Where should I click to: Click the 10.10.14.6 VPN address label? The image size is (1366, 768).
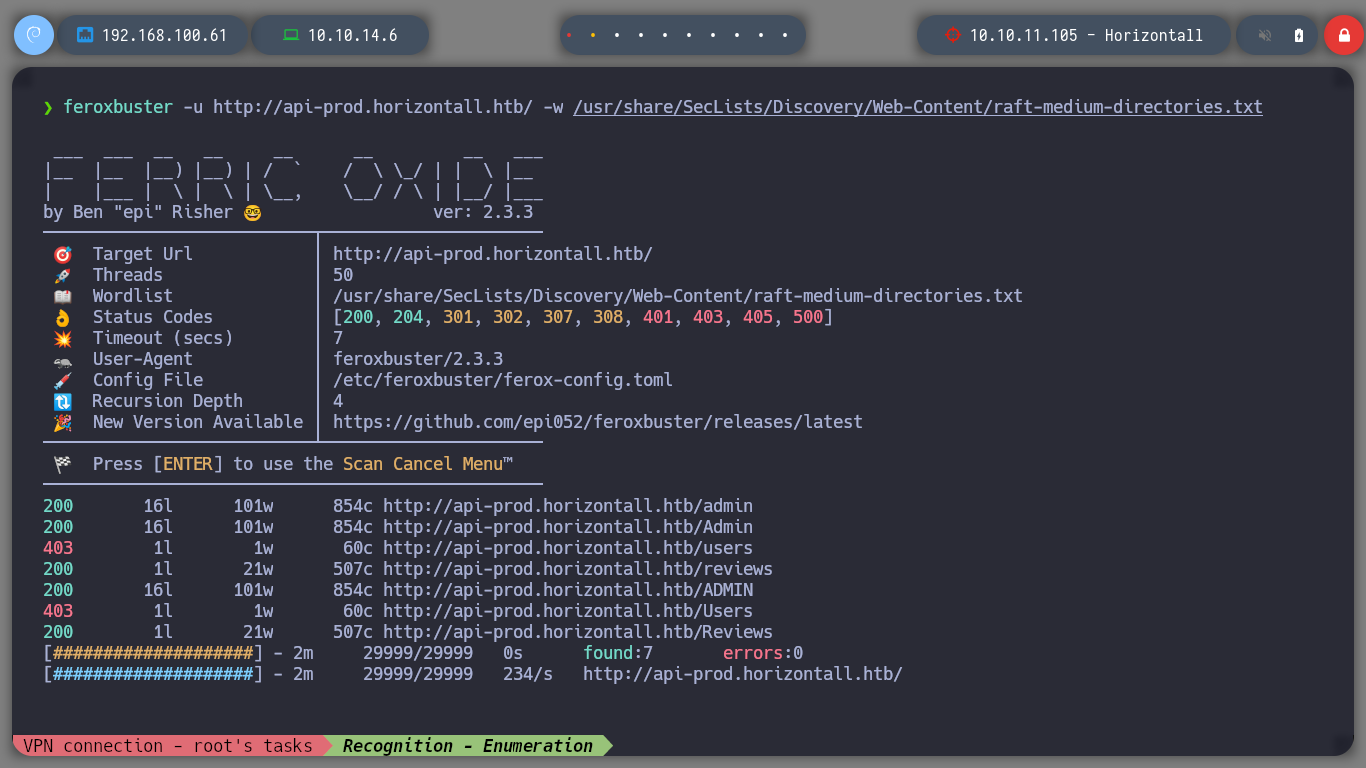(x=352, y=35)
